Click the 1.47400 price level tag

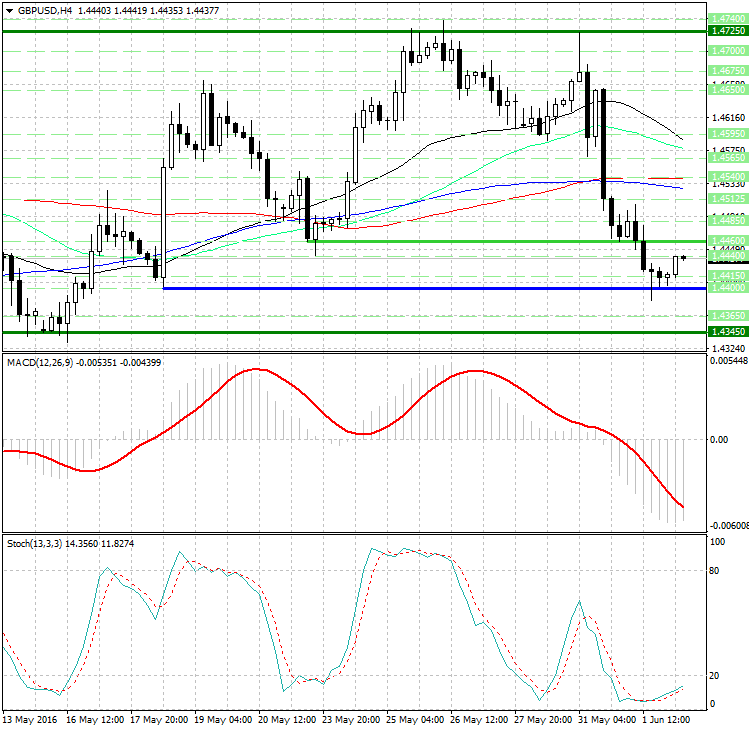[725, 19]
